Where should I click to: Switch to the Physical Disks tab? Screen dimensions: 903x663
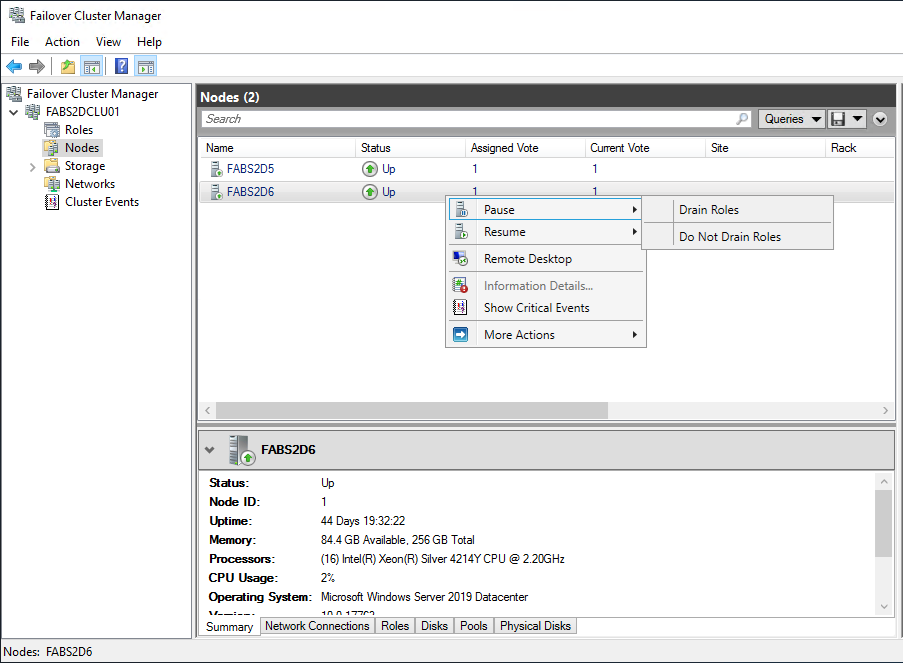(x=536, y=626)
